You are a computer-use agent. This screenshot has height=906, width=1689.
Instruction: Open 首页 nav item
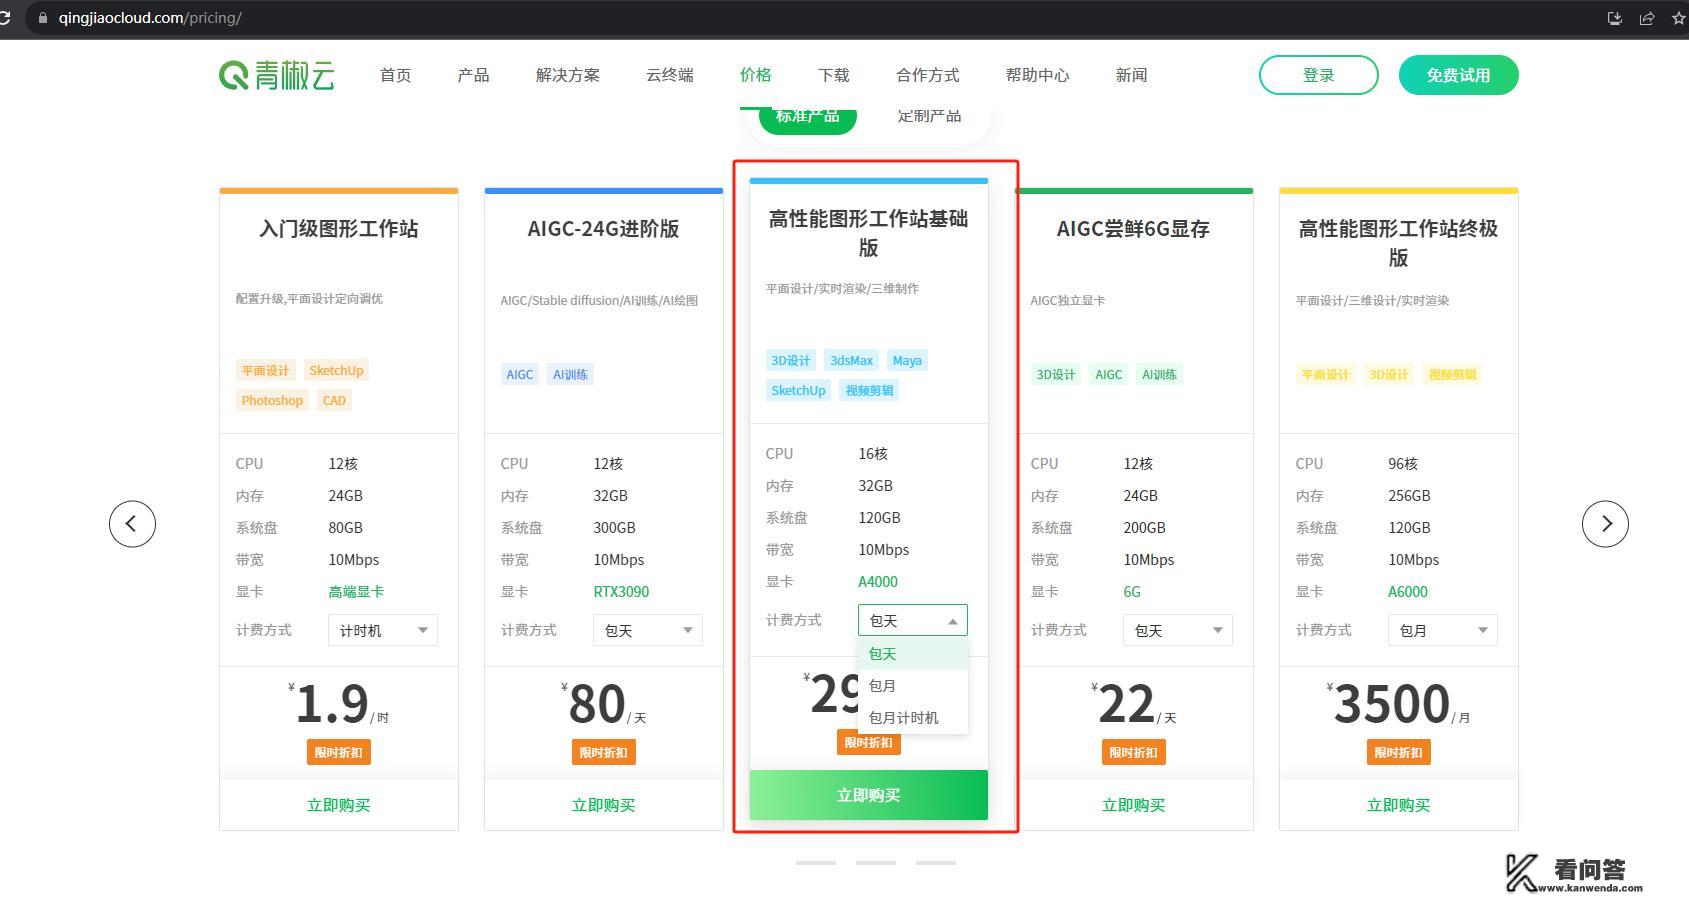[396, 75]
